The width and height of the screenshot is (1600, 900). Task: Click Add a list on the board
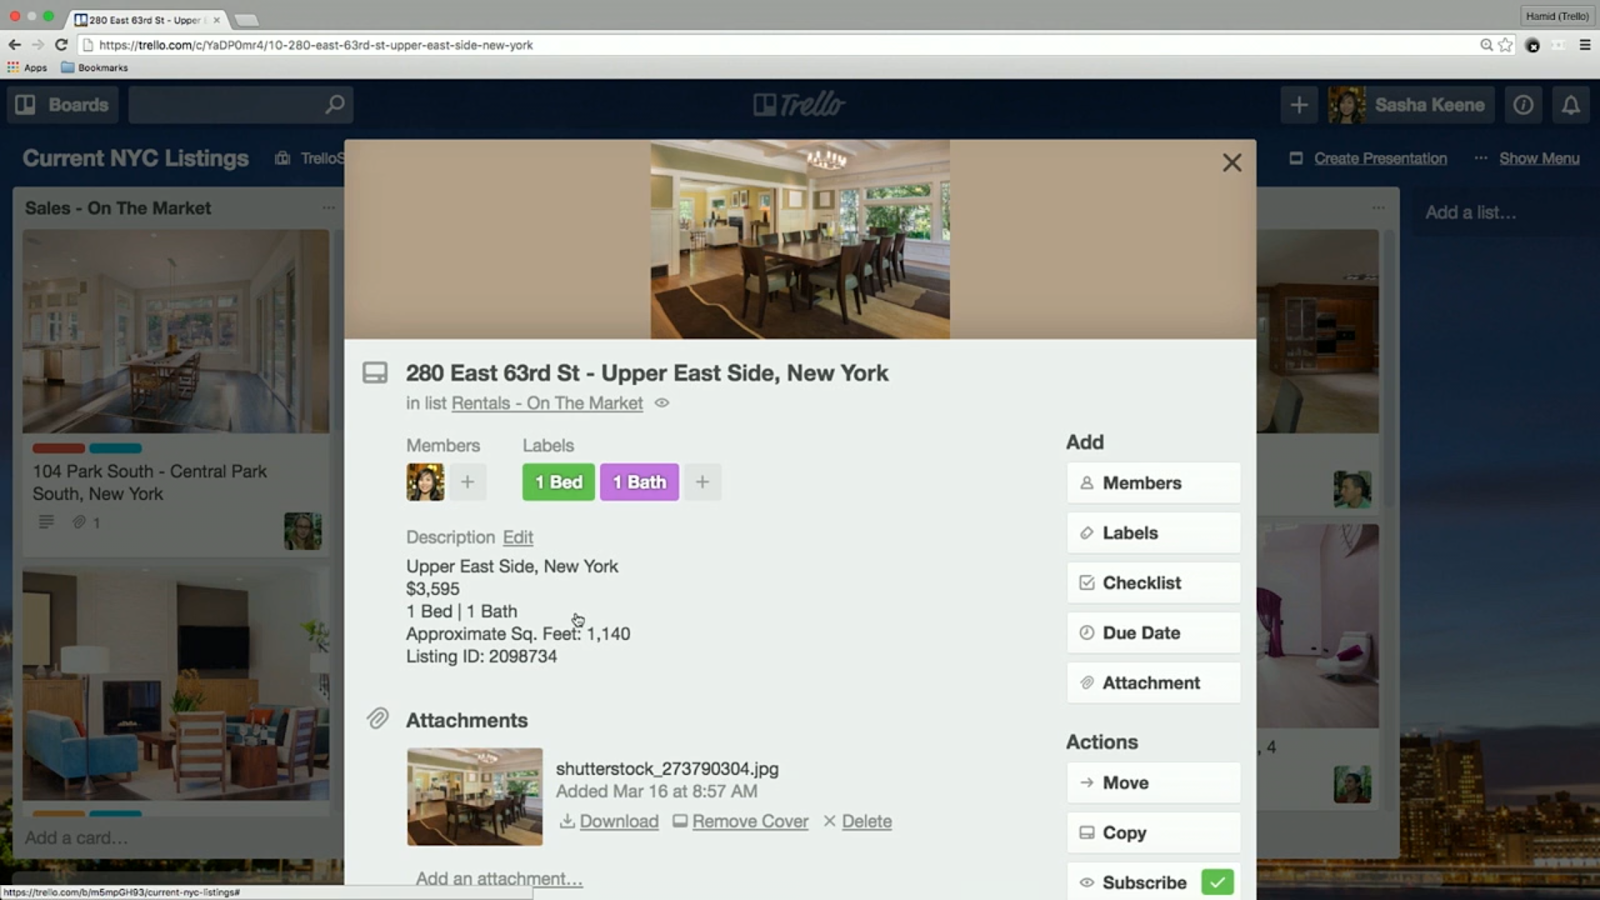coord(1470,212)
